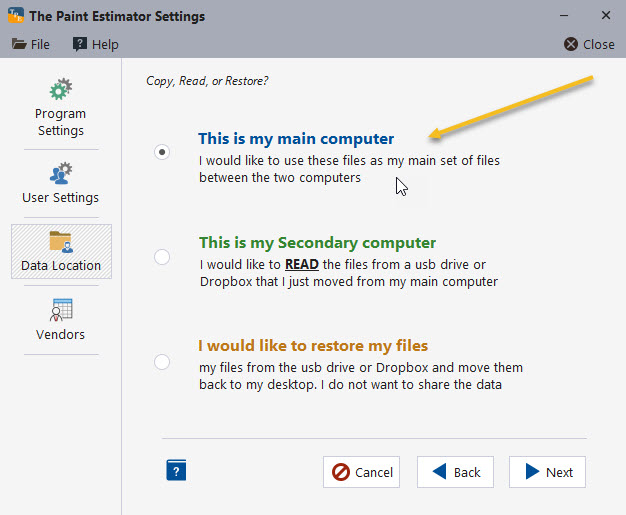Click 'I would like to restore my files' heading
The image size is (626, 515).
(313, 345)
